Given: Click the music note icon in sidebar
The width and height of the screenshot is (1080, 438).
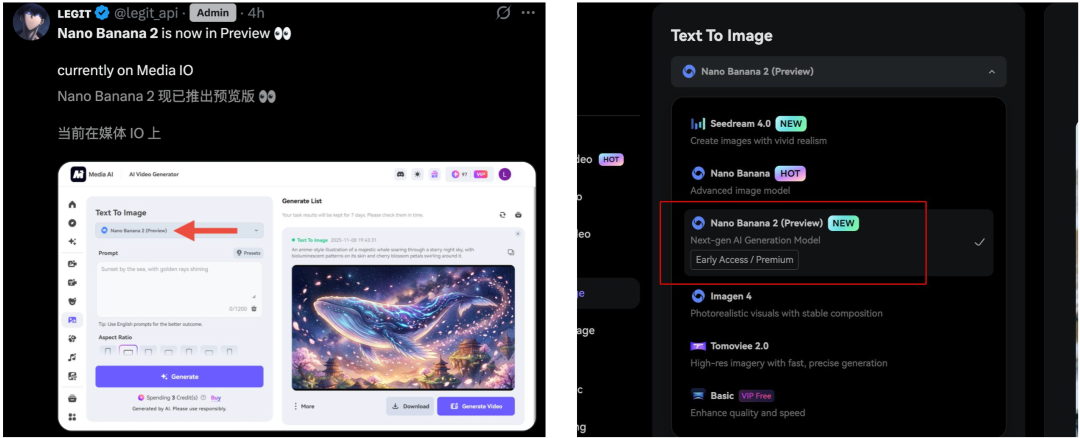Looking at the screenshot, I should tap(72, 357).
